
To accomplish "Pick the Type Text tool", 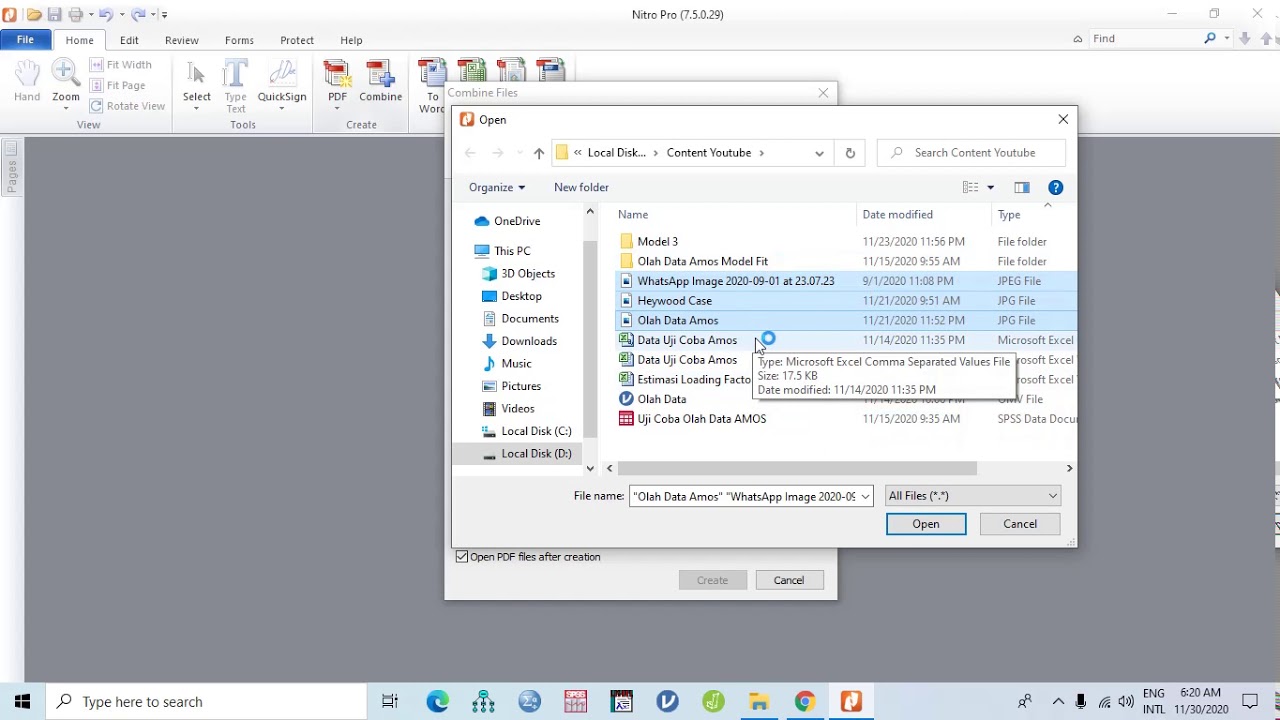I will pyautogui.click(x=235, y=85).
